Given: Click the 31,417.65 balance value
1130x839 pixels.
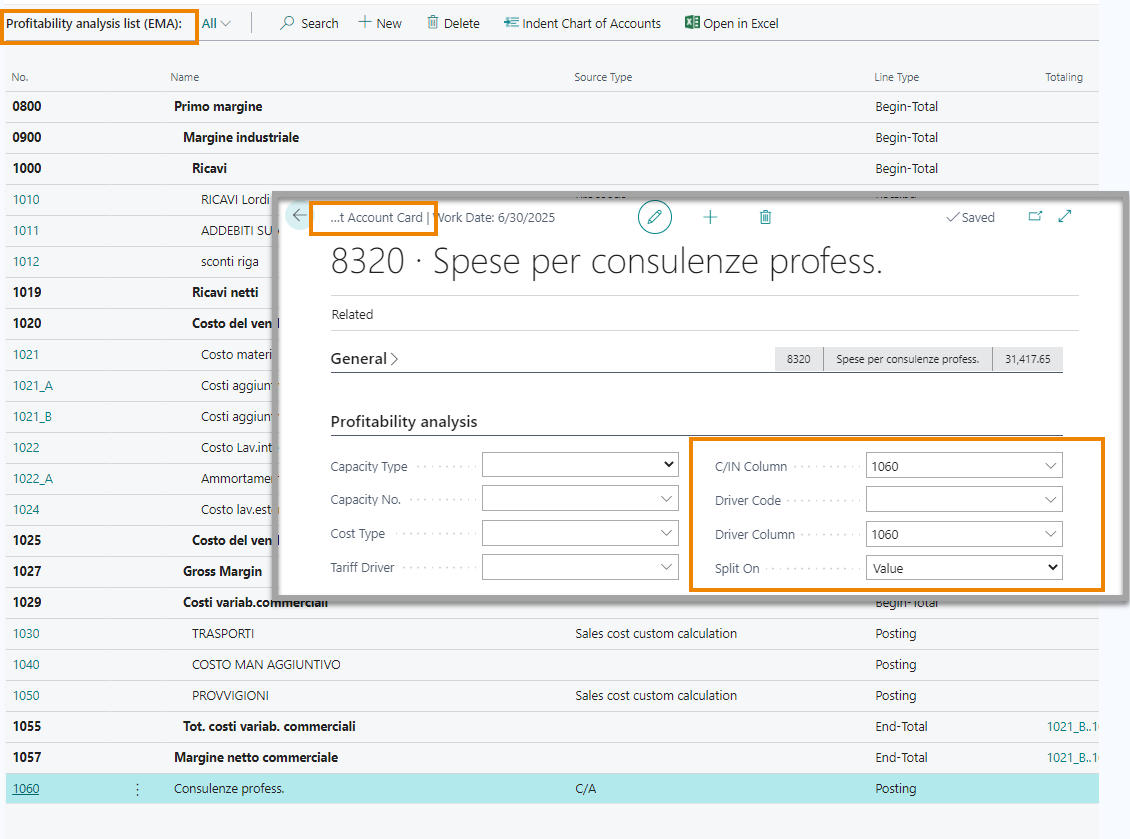Looking at the screenshot, I should coord(1028,359).
